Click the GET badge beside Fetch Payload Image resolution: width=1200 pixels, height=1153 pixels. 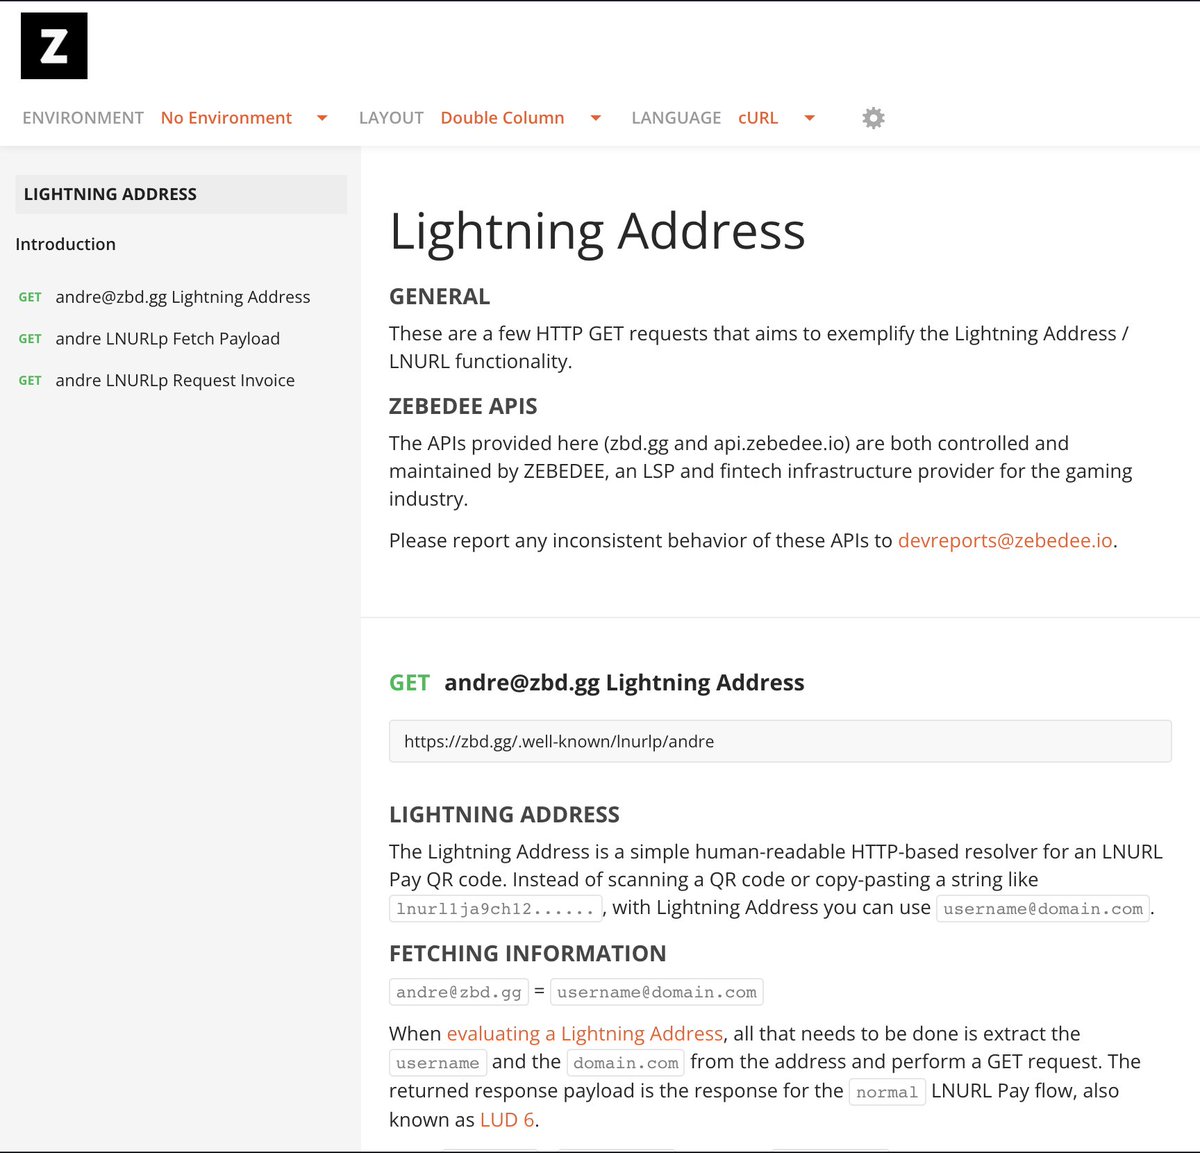tap(30, 339)
